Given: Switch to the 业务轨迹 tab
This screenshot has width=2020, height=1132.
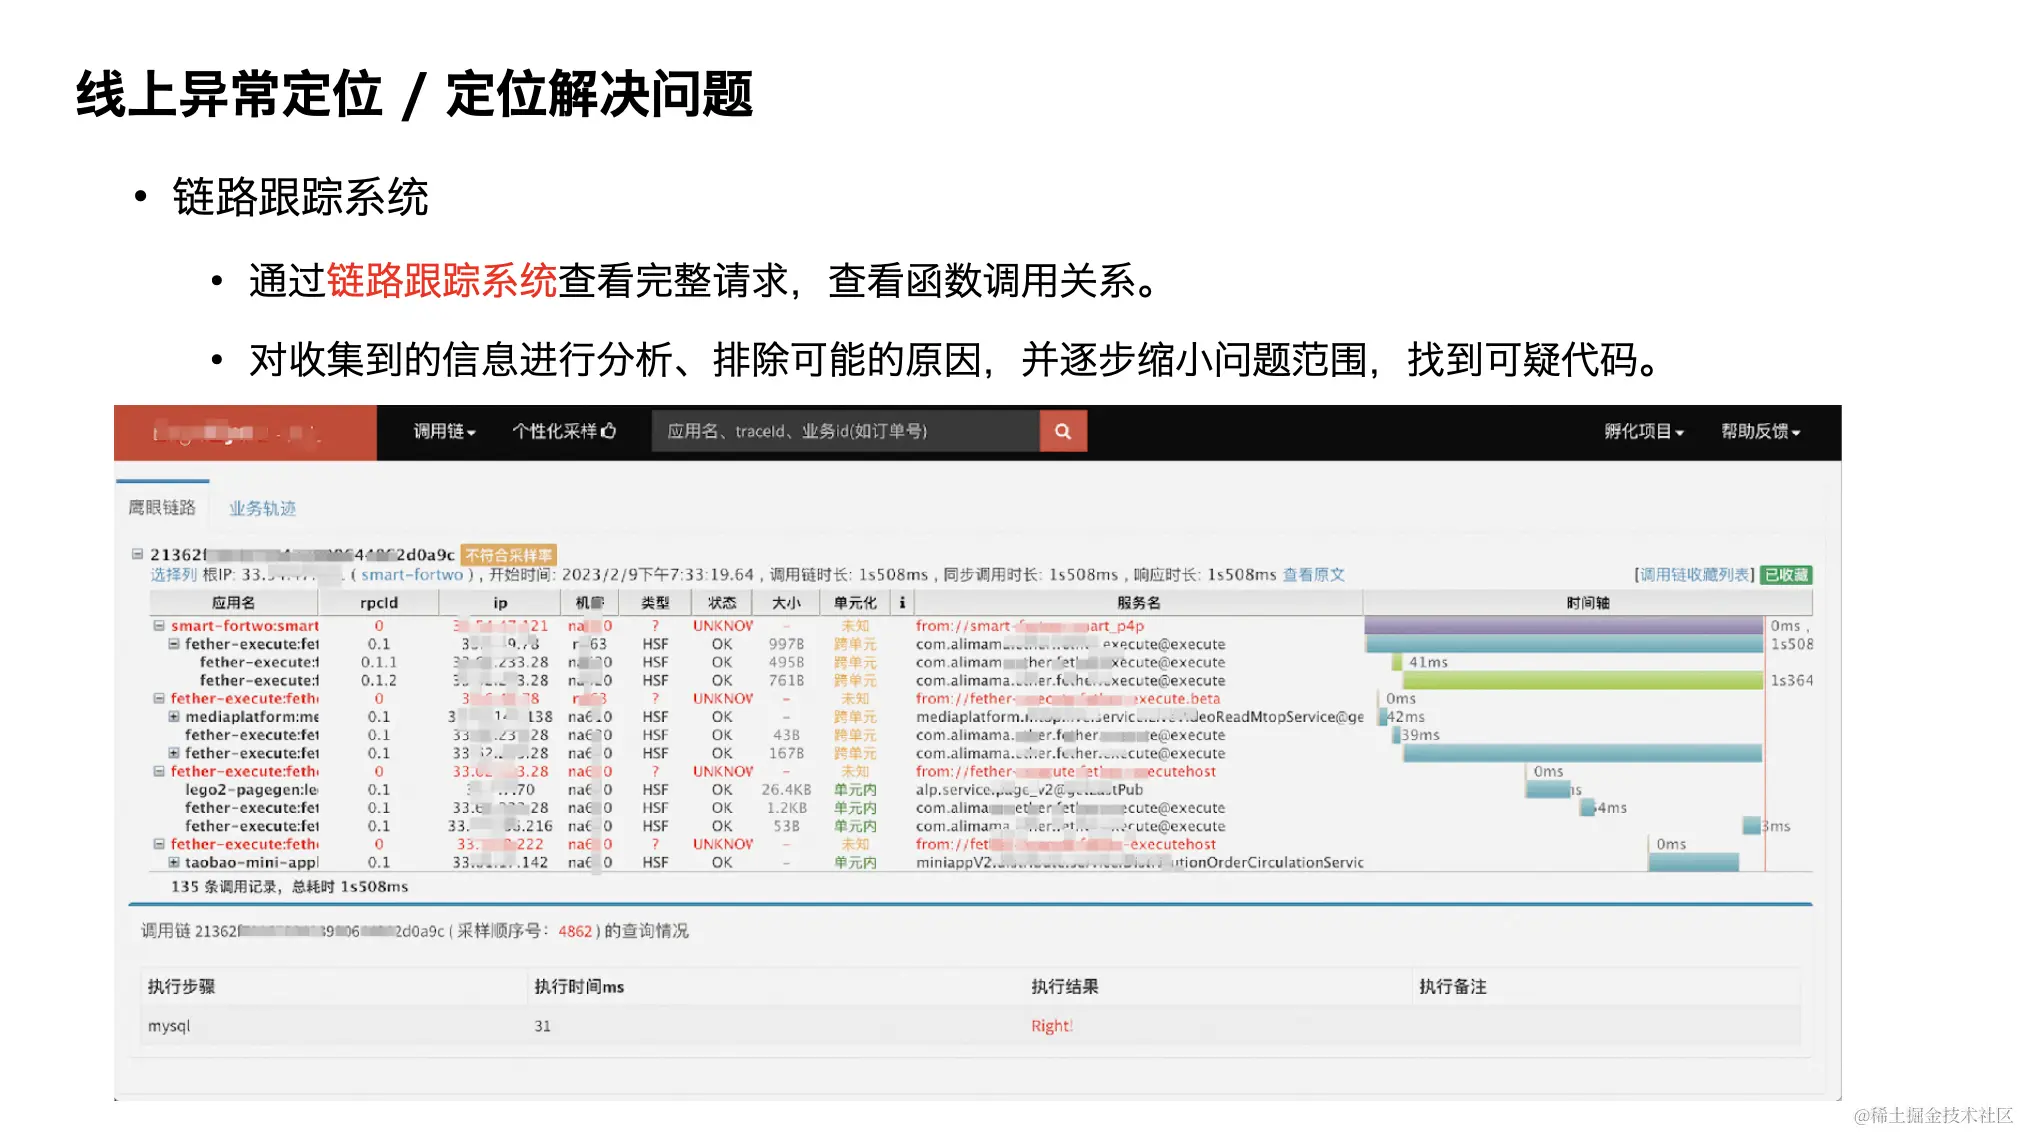Looking at the screenshot, I should click(262, 508).
